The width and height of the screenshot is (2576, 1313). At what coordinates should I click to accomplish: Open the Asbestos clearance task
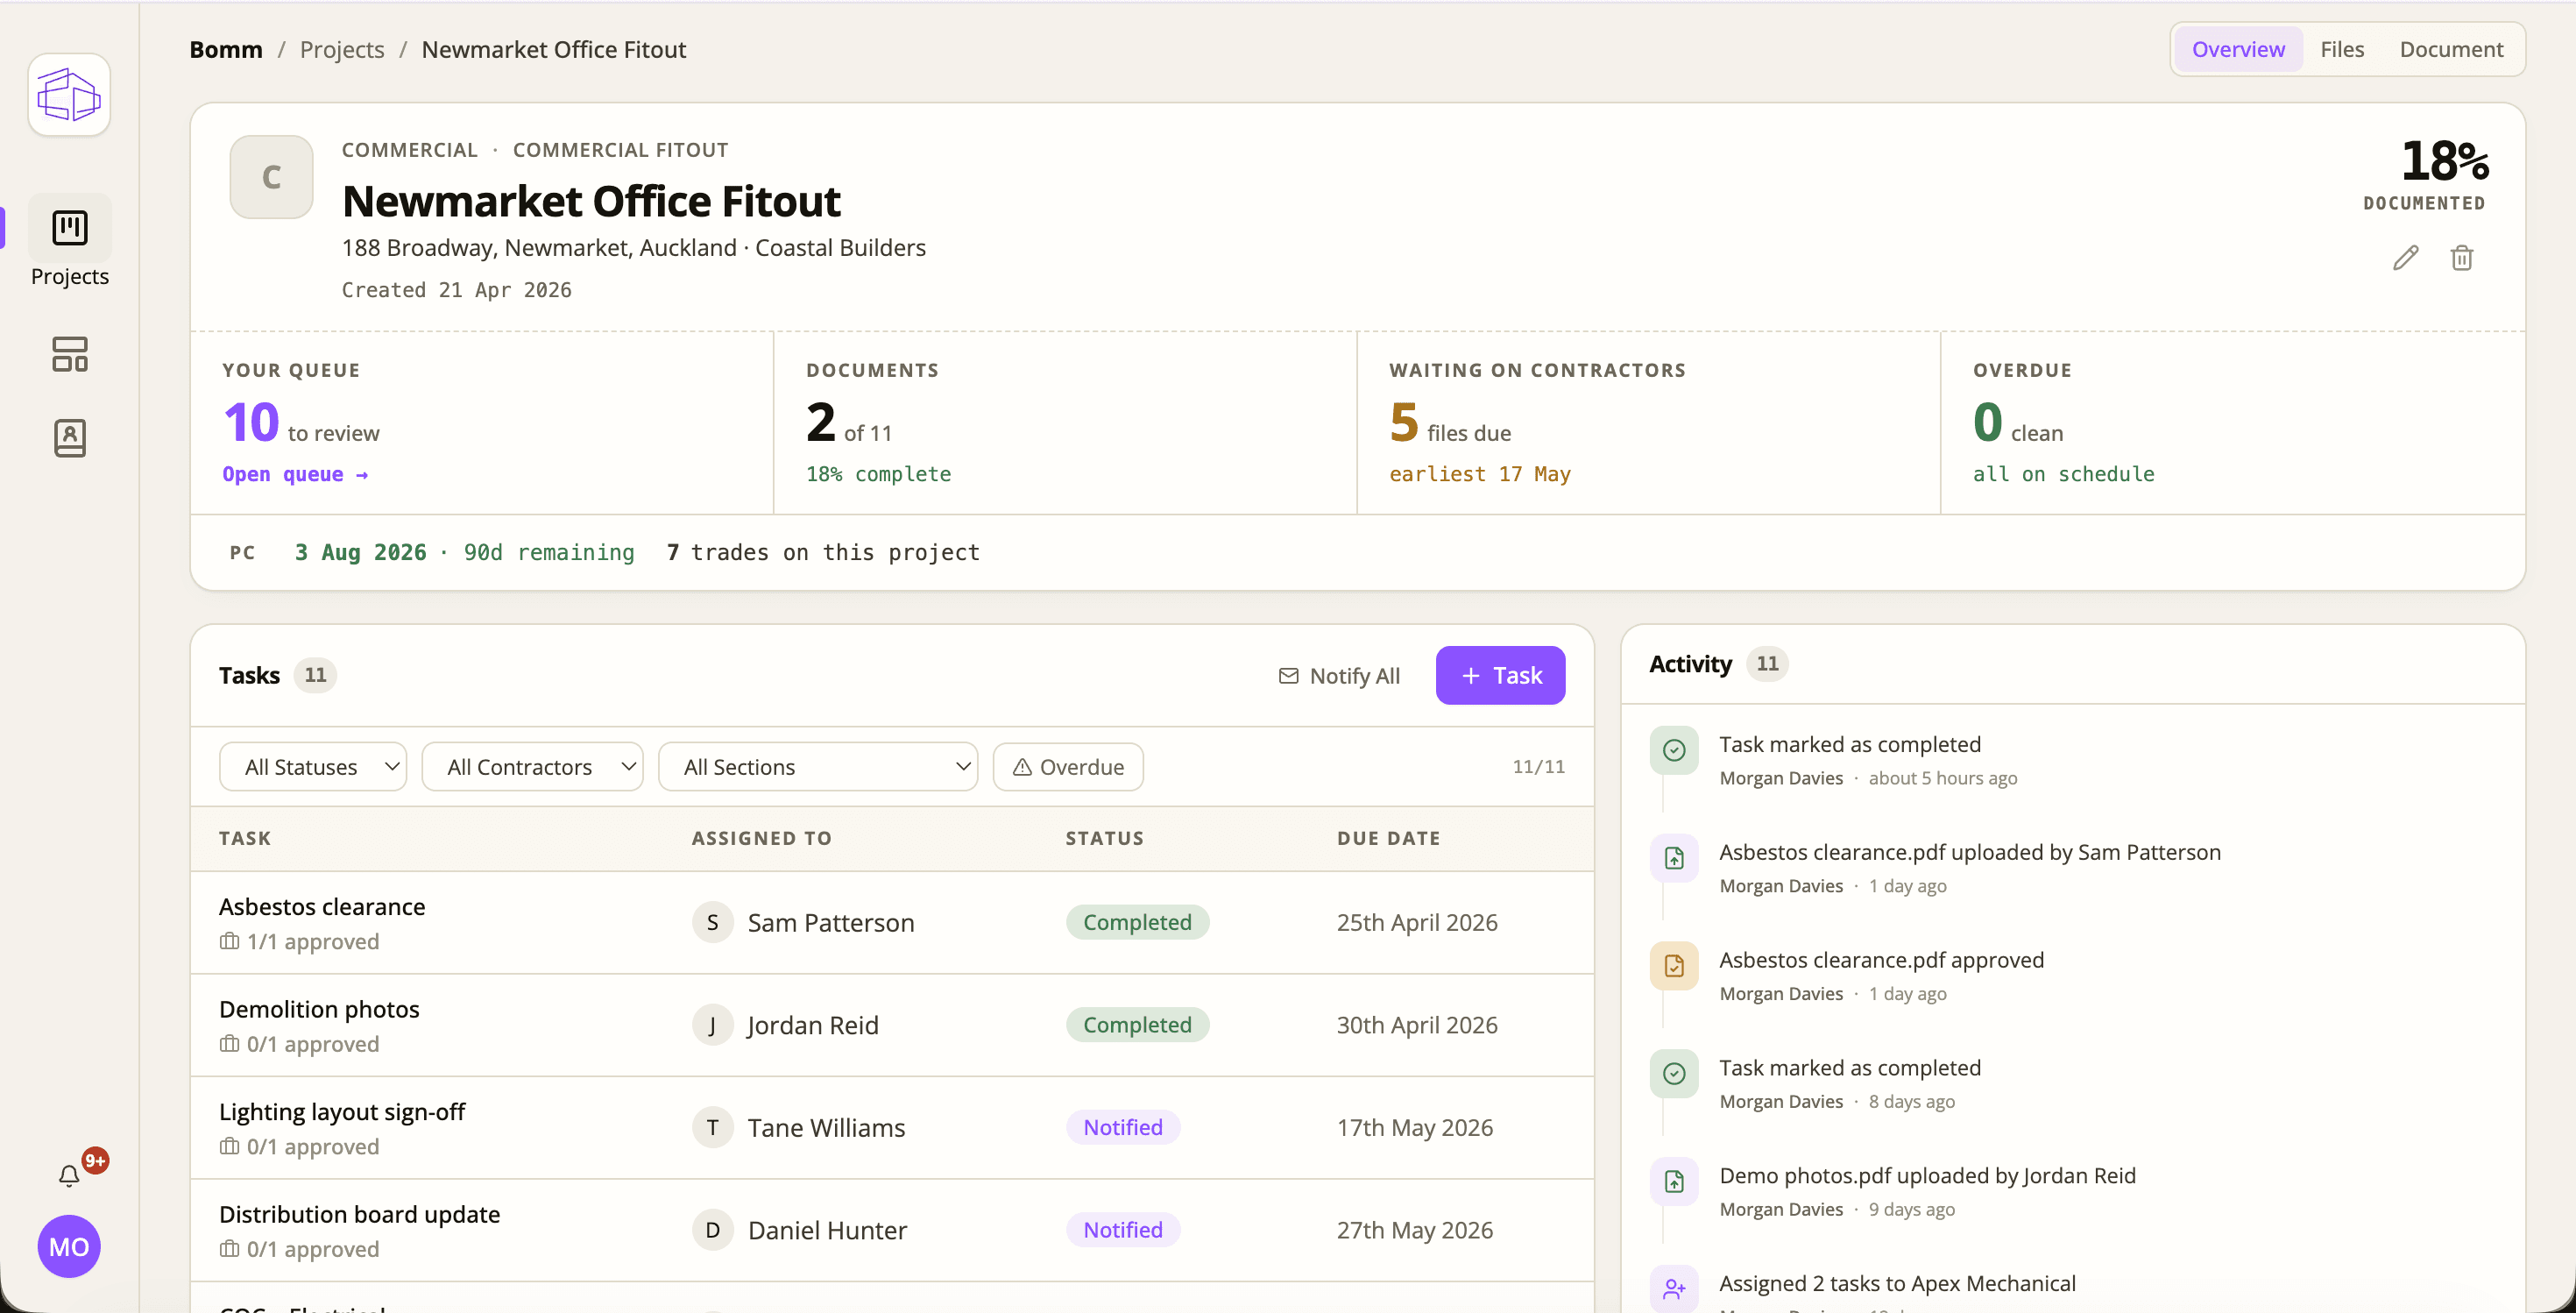point(322,906)
